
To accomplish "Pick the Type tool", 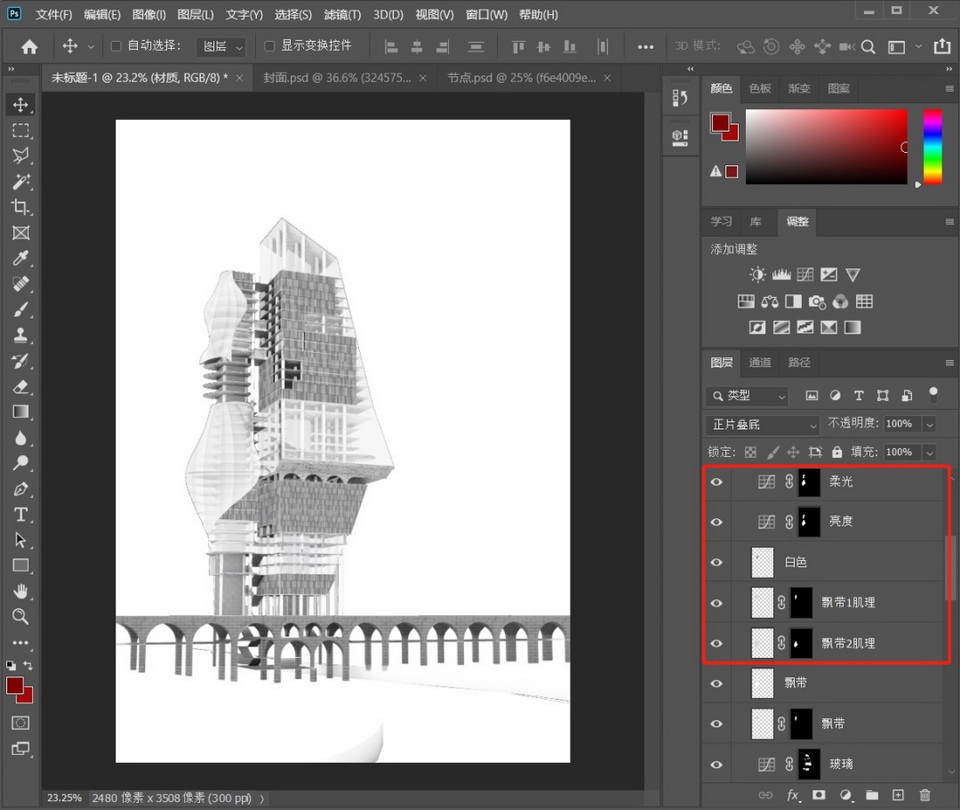I will pos(20,514).
